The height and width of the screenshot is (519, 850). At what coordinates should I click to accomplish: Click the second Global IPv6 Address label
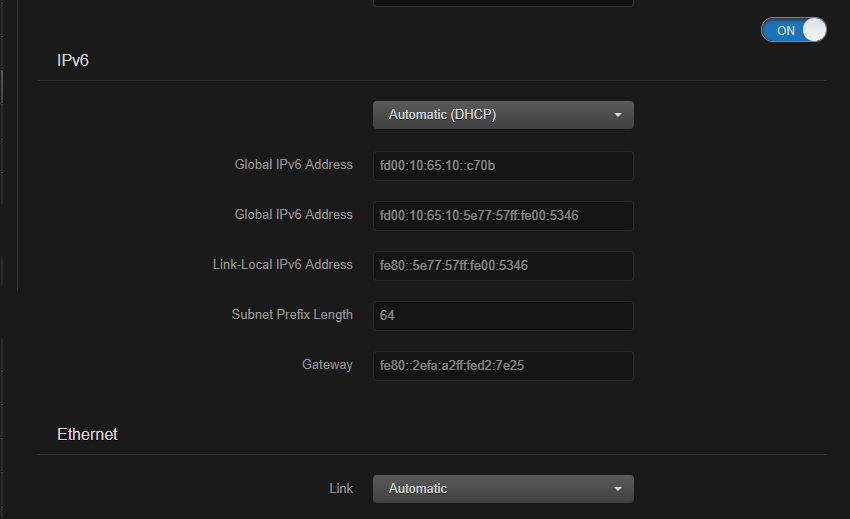293,215
